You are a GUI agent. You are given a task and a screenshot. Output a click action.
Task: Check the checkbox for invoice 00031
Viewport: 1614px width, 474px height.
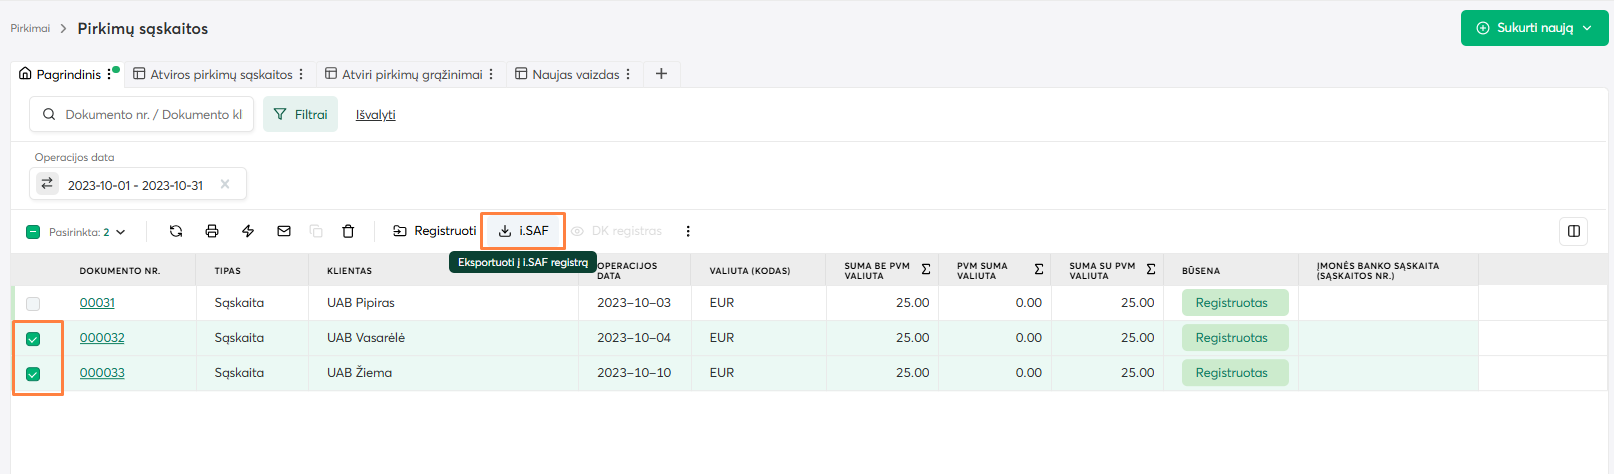(33, 303)
